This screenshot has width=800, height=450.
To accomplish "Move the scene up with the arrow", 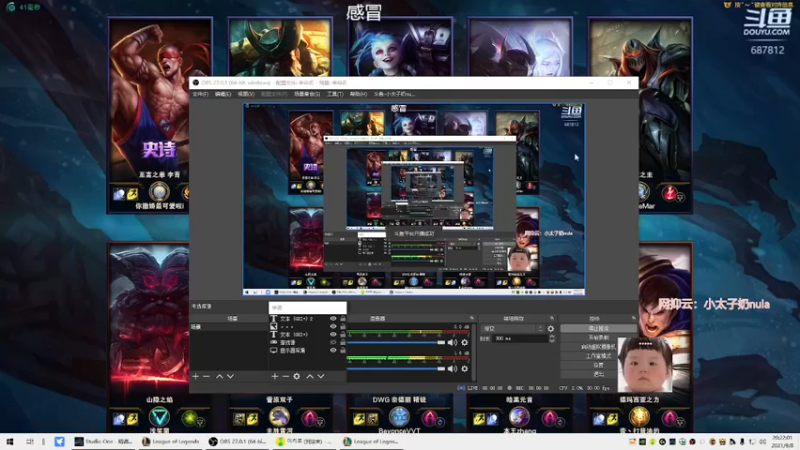I will tap(219, 376).
